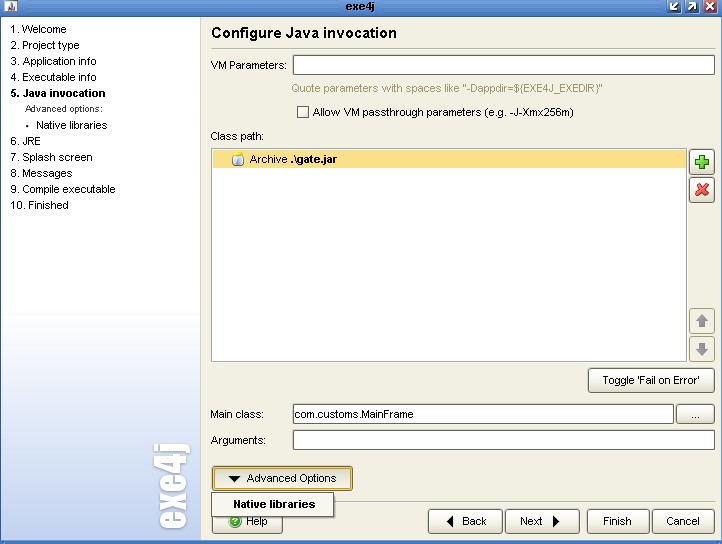Screen dimensions: 722x544
Task: Go to step 6. JRE
Action: [x=25, y=141]
